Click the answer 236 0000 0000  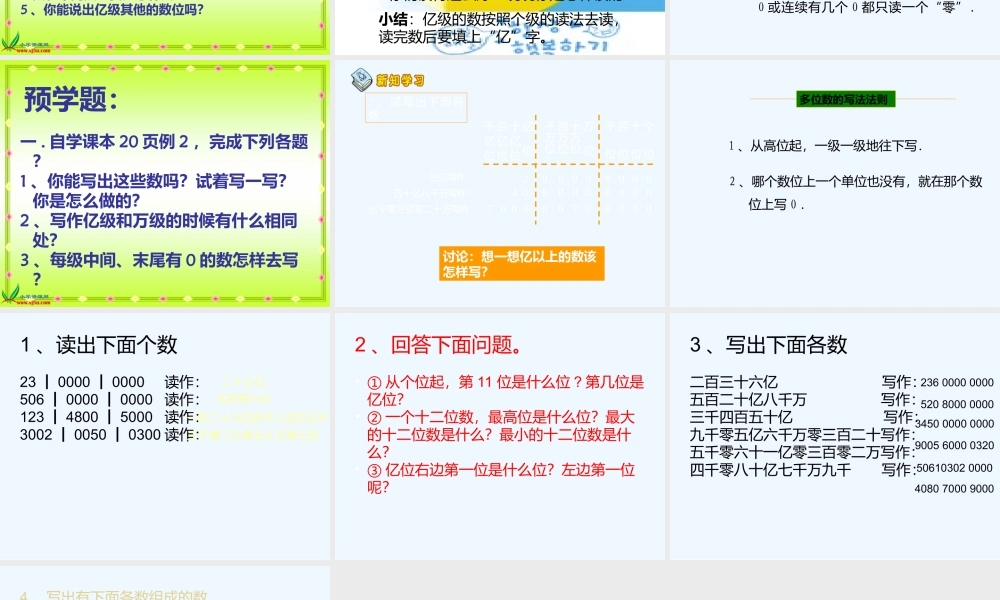(957, 383)
